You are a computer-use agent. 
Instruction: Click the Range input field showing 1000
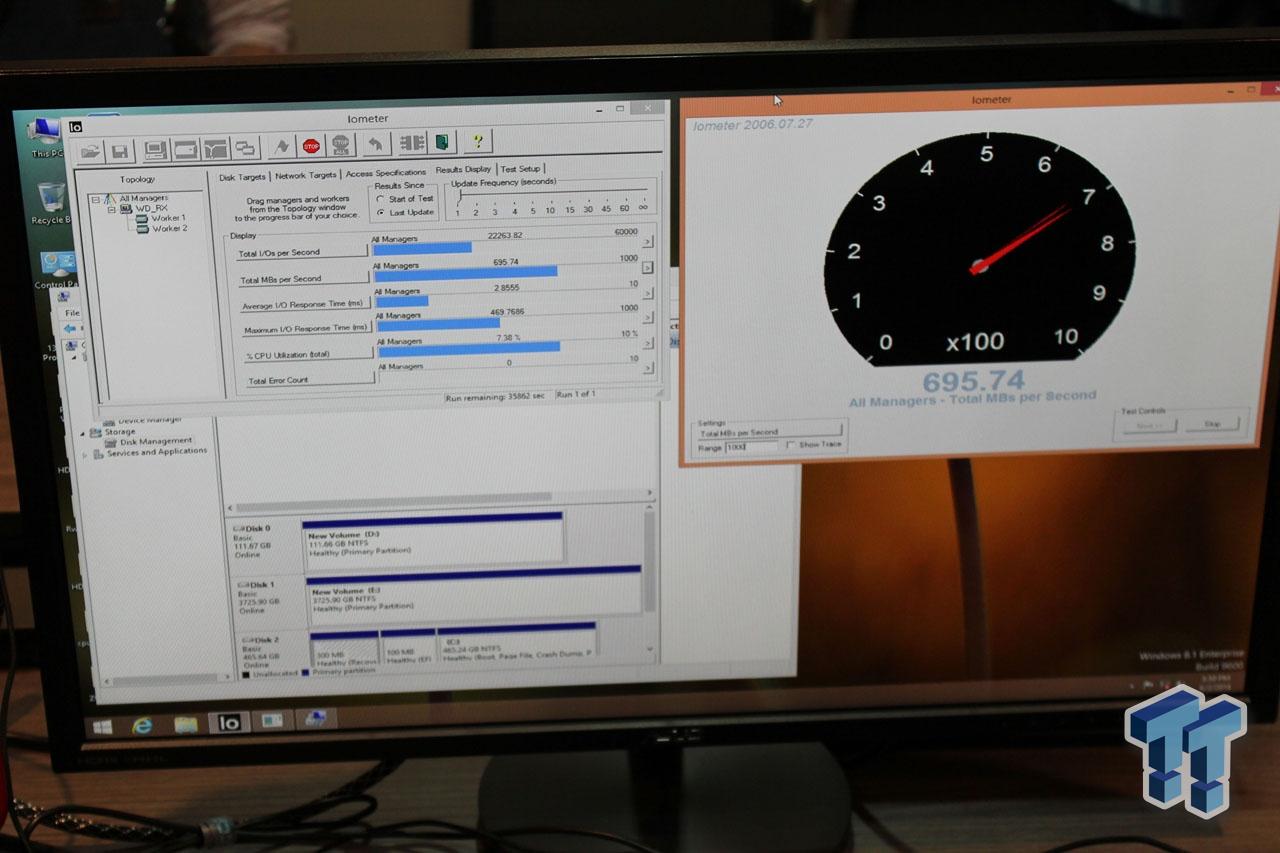click(751, 446)
